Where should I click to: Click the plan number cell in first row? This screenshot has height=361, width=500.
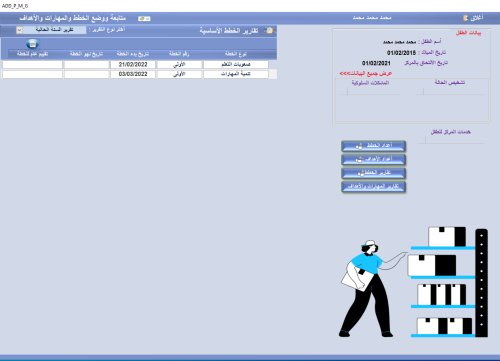coord(179,64)
